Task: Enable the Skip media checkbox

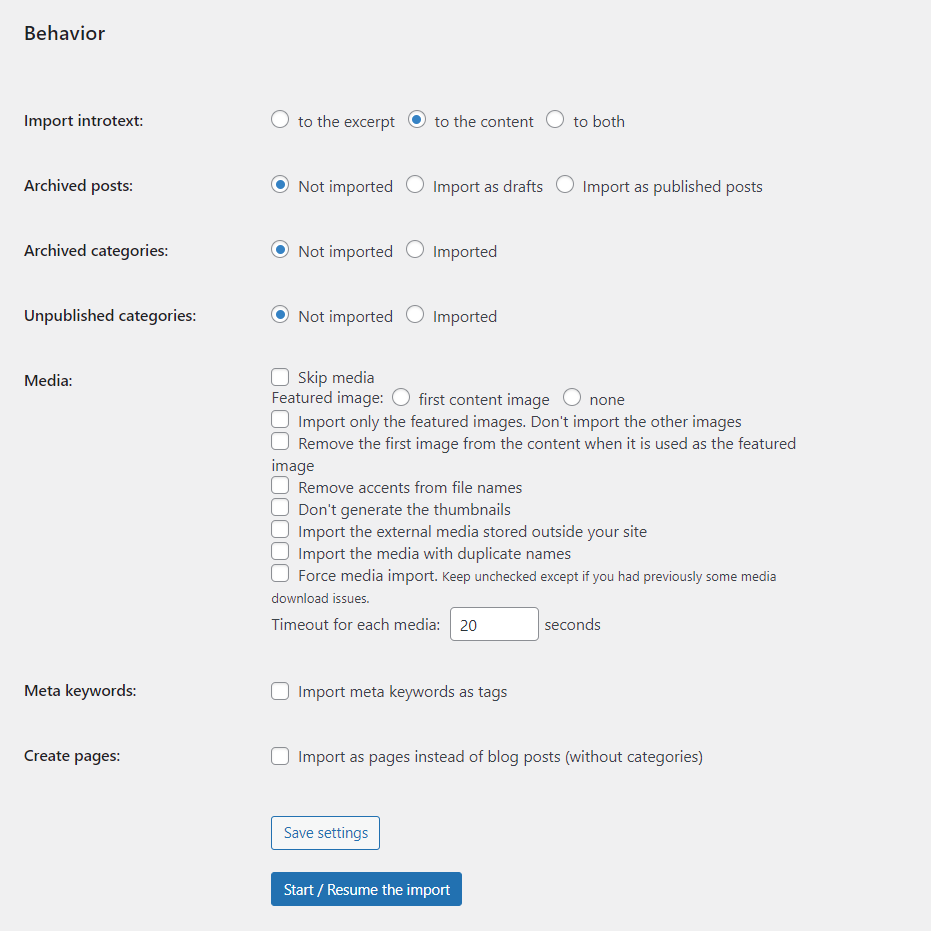Action: (x=280, y=377)
